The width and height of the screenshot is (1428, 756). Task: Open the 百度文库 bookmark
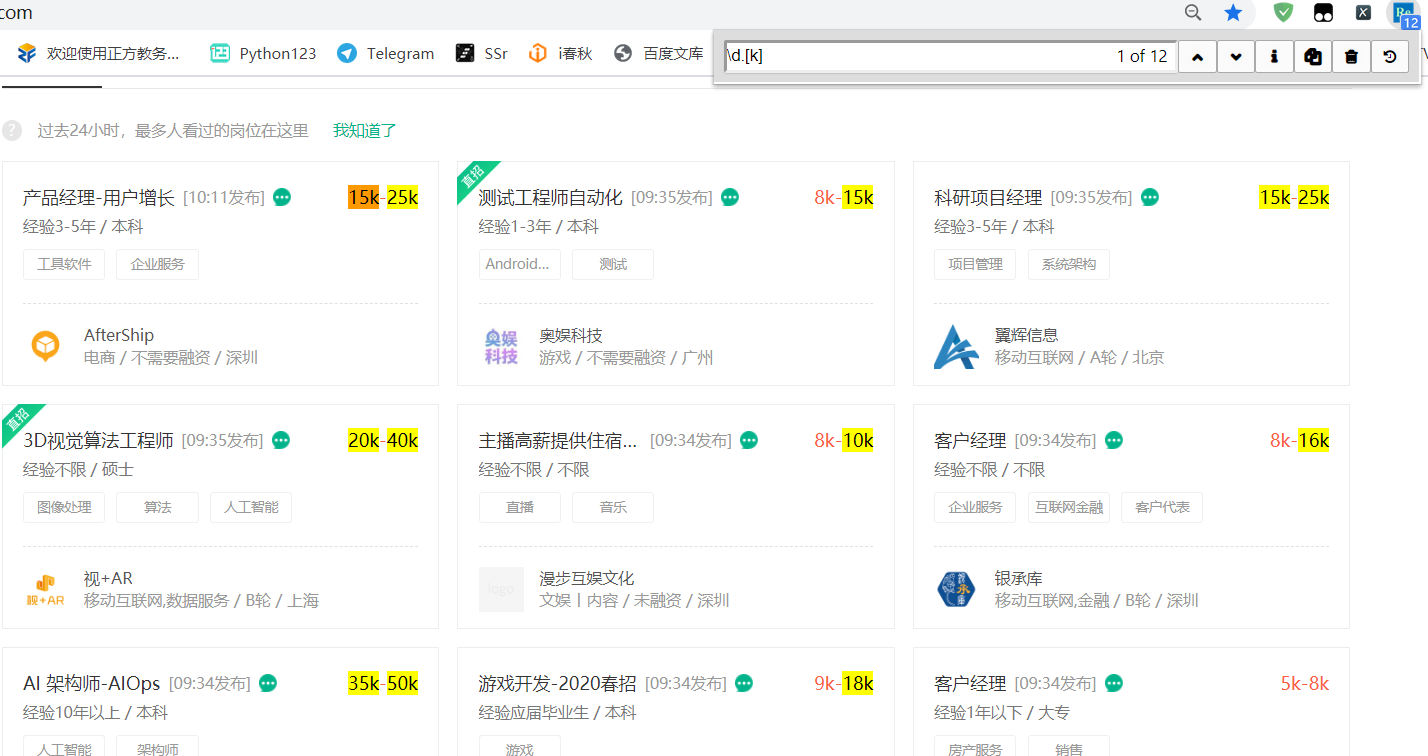659,54
